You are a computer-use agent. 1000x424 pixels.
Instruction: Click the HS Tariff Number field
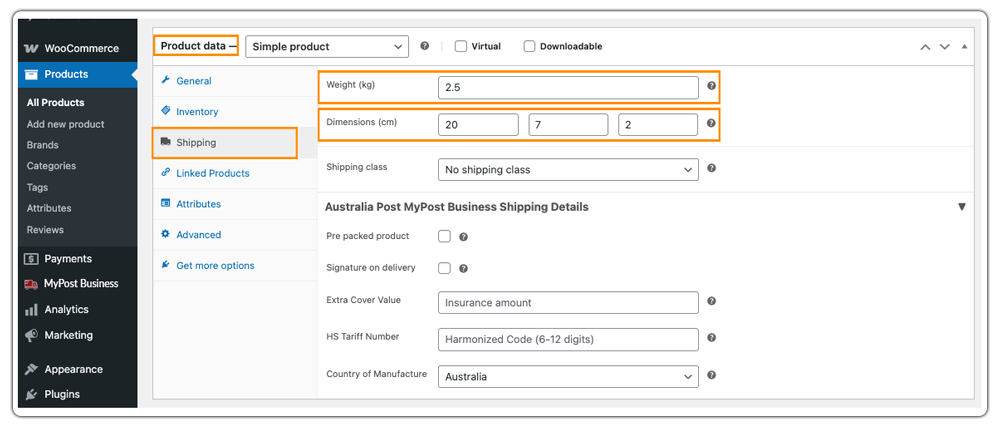(568, 340)
